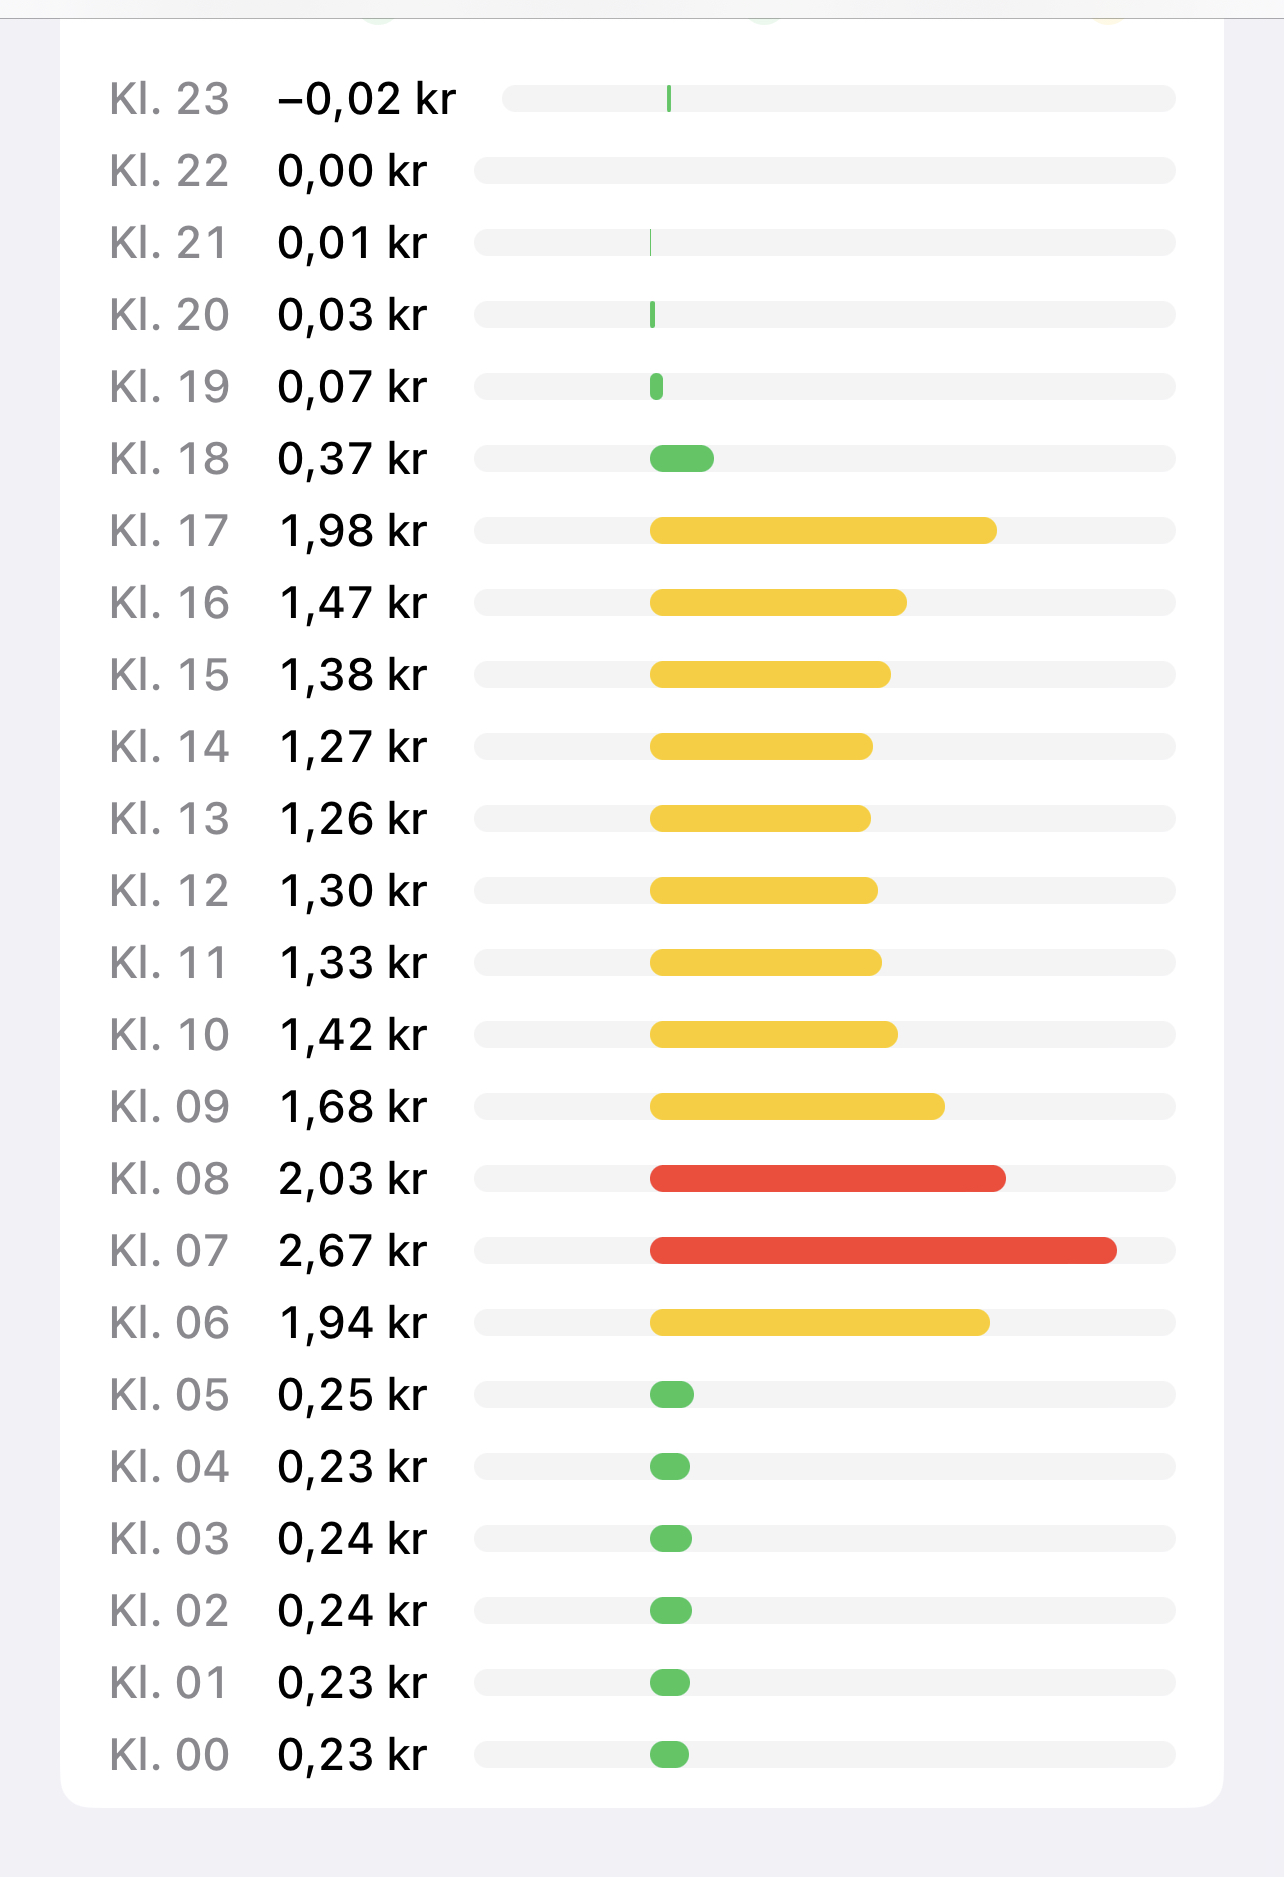
Task: Tap the green bar for Kl. 18
Action: (x=682, y=459)
